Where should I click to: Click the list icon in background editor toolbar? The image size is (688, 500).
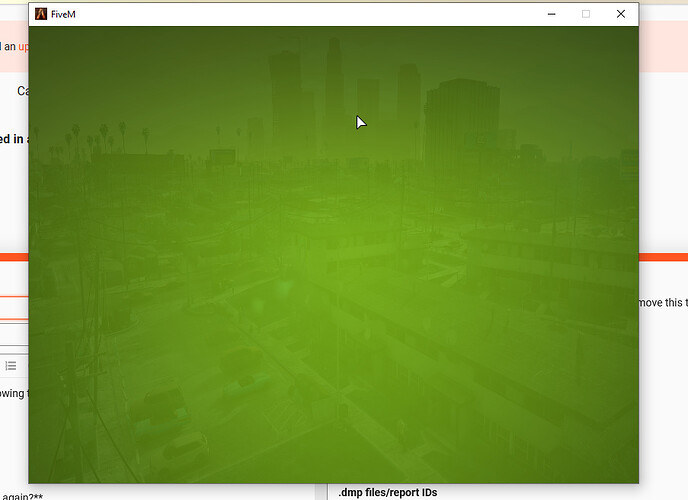click(x=11, y=365)
